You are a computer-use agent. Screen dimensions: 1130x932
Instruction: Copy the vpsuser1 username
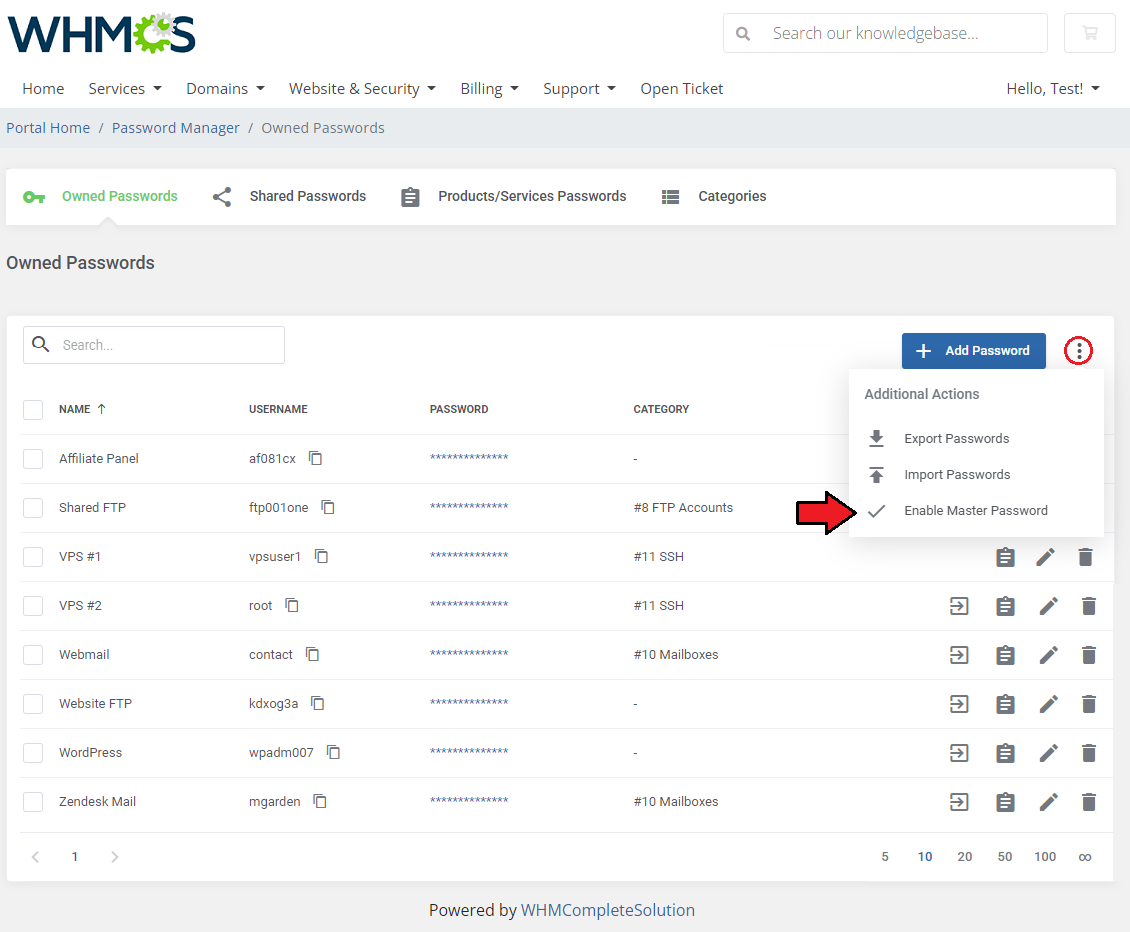pos(321,556)
